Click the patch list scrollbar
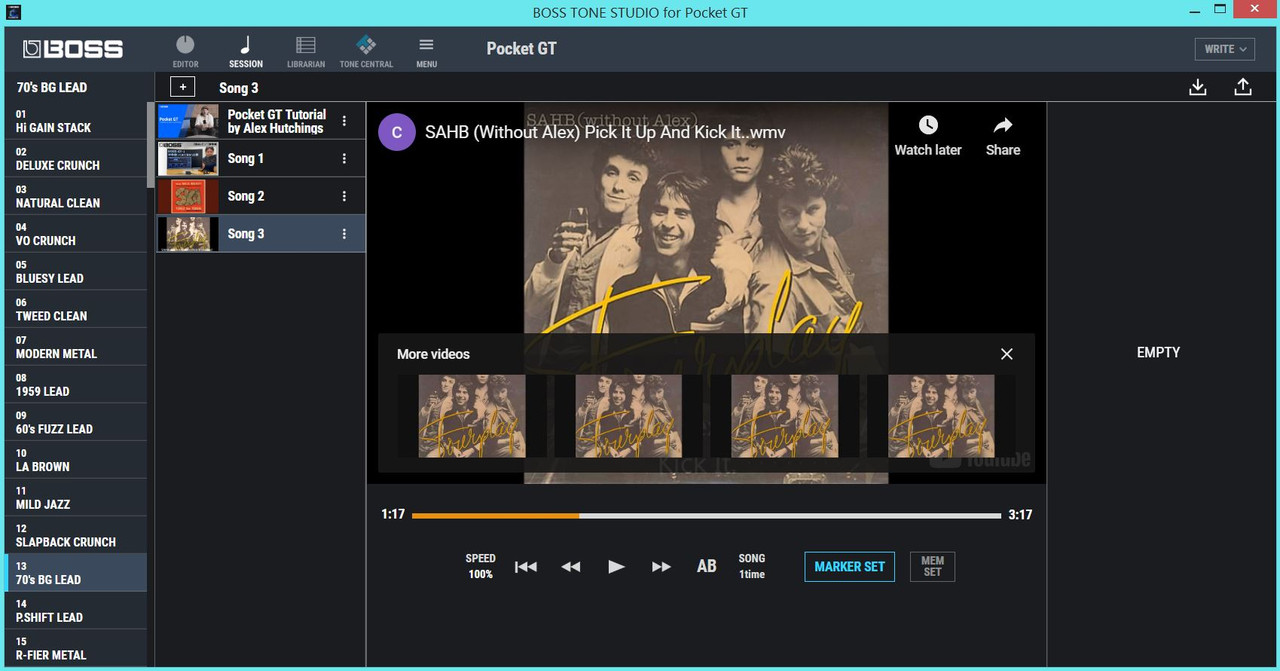The image size is (1280, 671). coord(151,145)
